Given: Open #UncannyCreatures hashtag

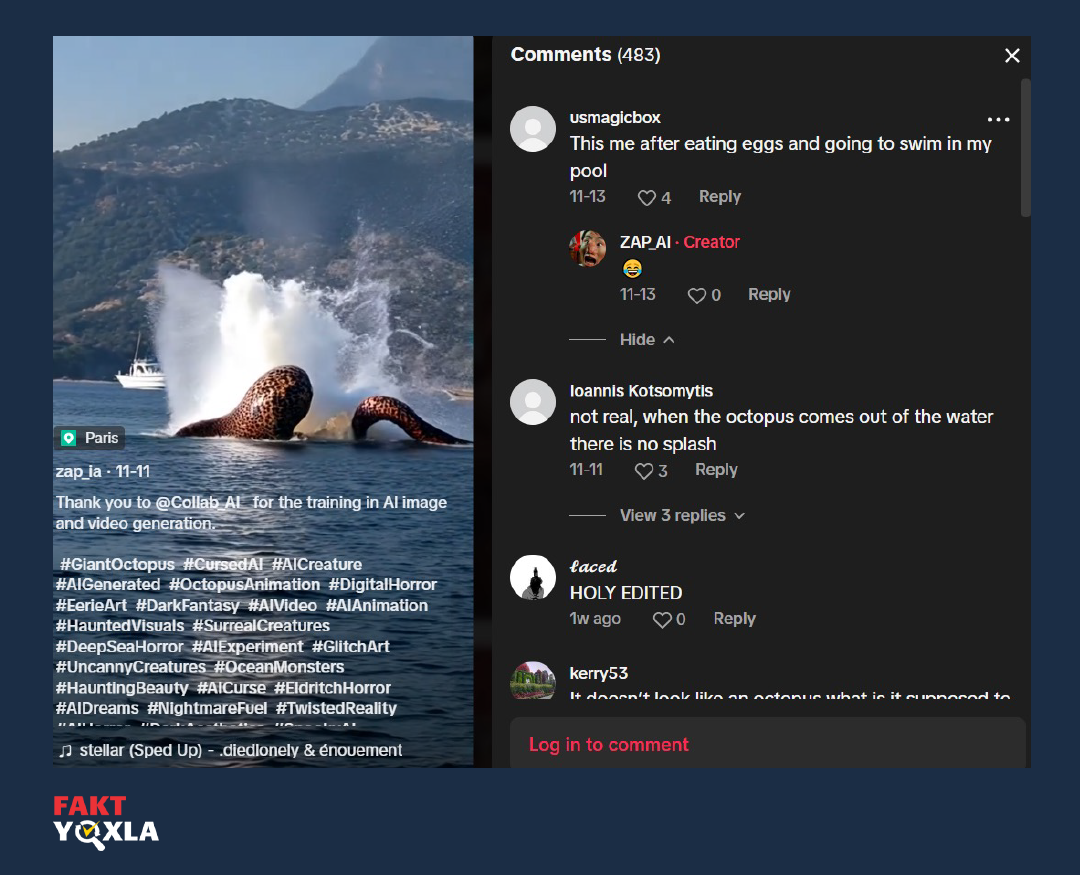Looking at the screenshot, I should (x=131, y=667).
